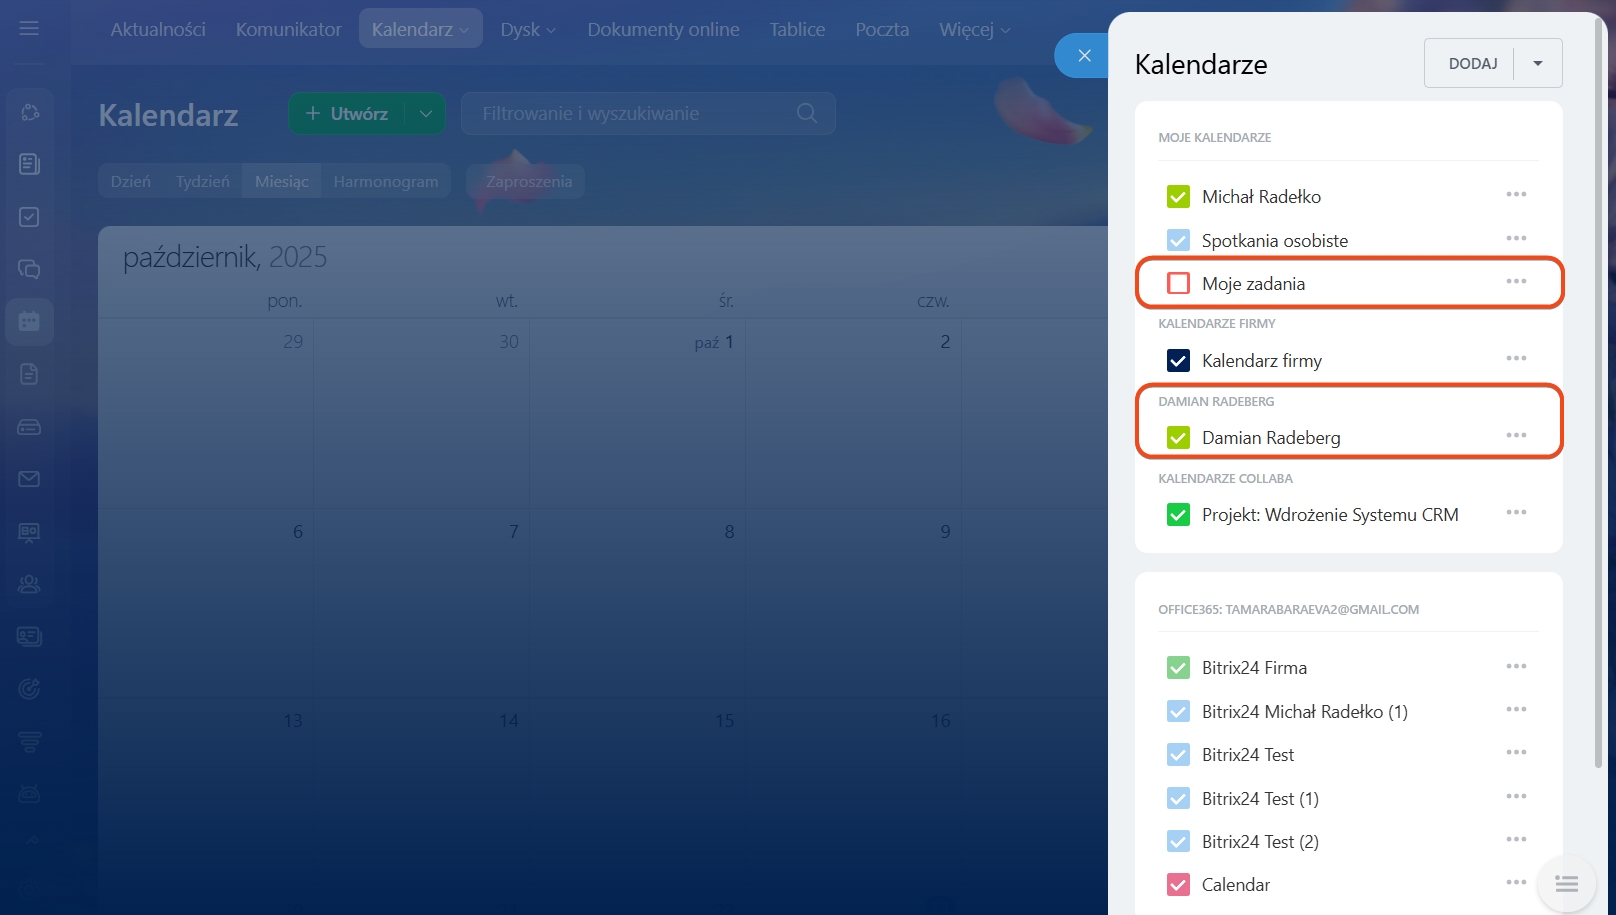Toggle the Spotkania osobiste checkbox
Image resolution: width=1616 pixels, height=915 pixels.
point(1178,240)
